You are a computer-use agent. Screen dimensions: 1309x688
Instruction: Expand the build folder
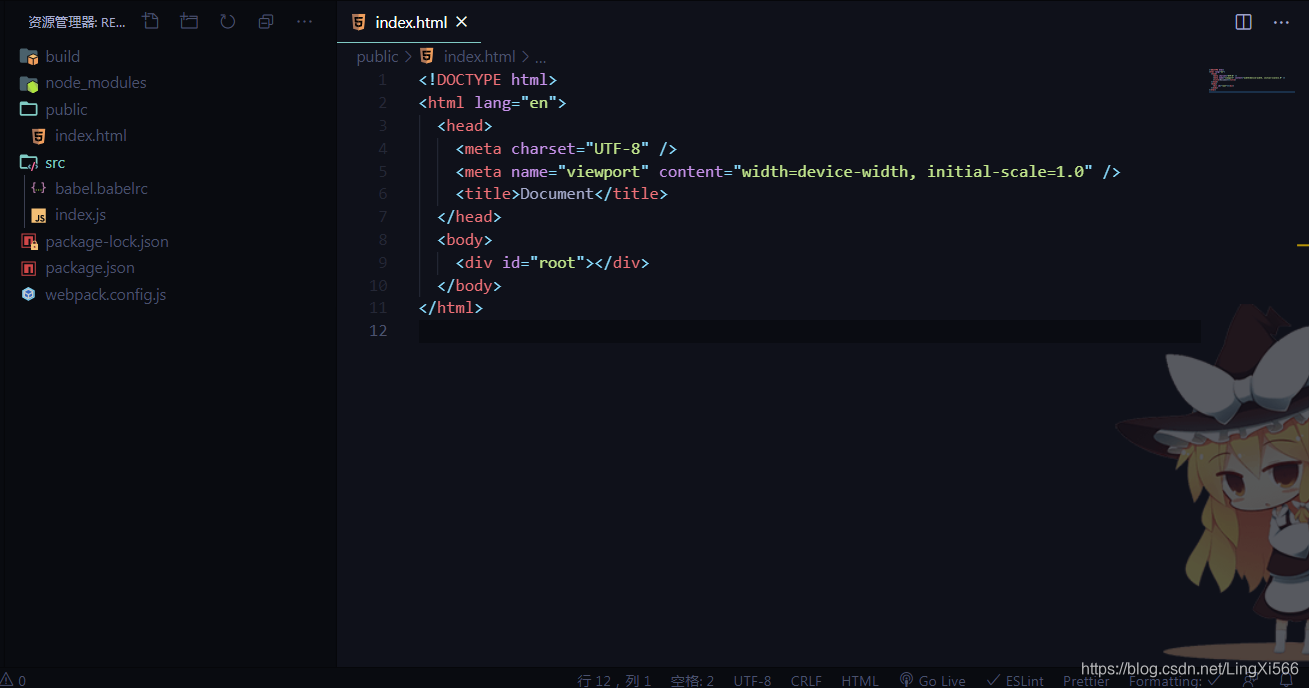point(62,56)
